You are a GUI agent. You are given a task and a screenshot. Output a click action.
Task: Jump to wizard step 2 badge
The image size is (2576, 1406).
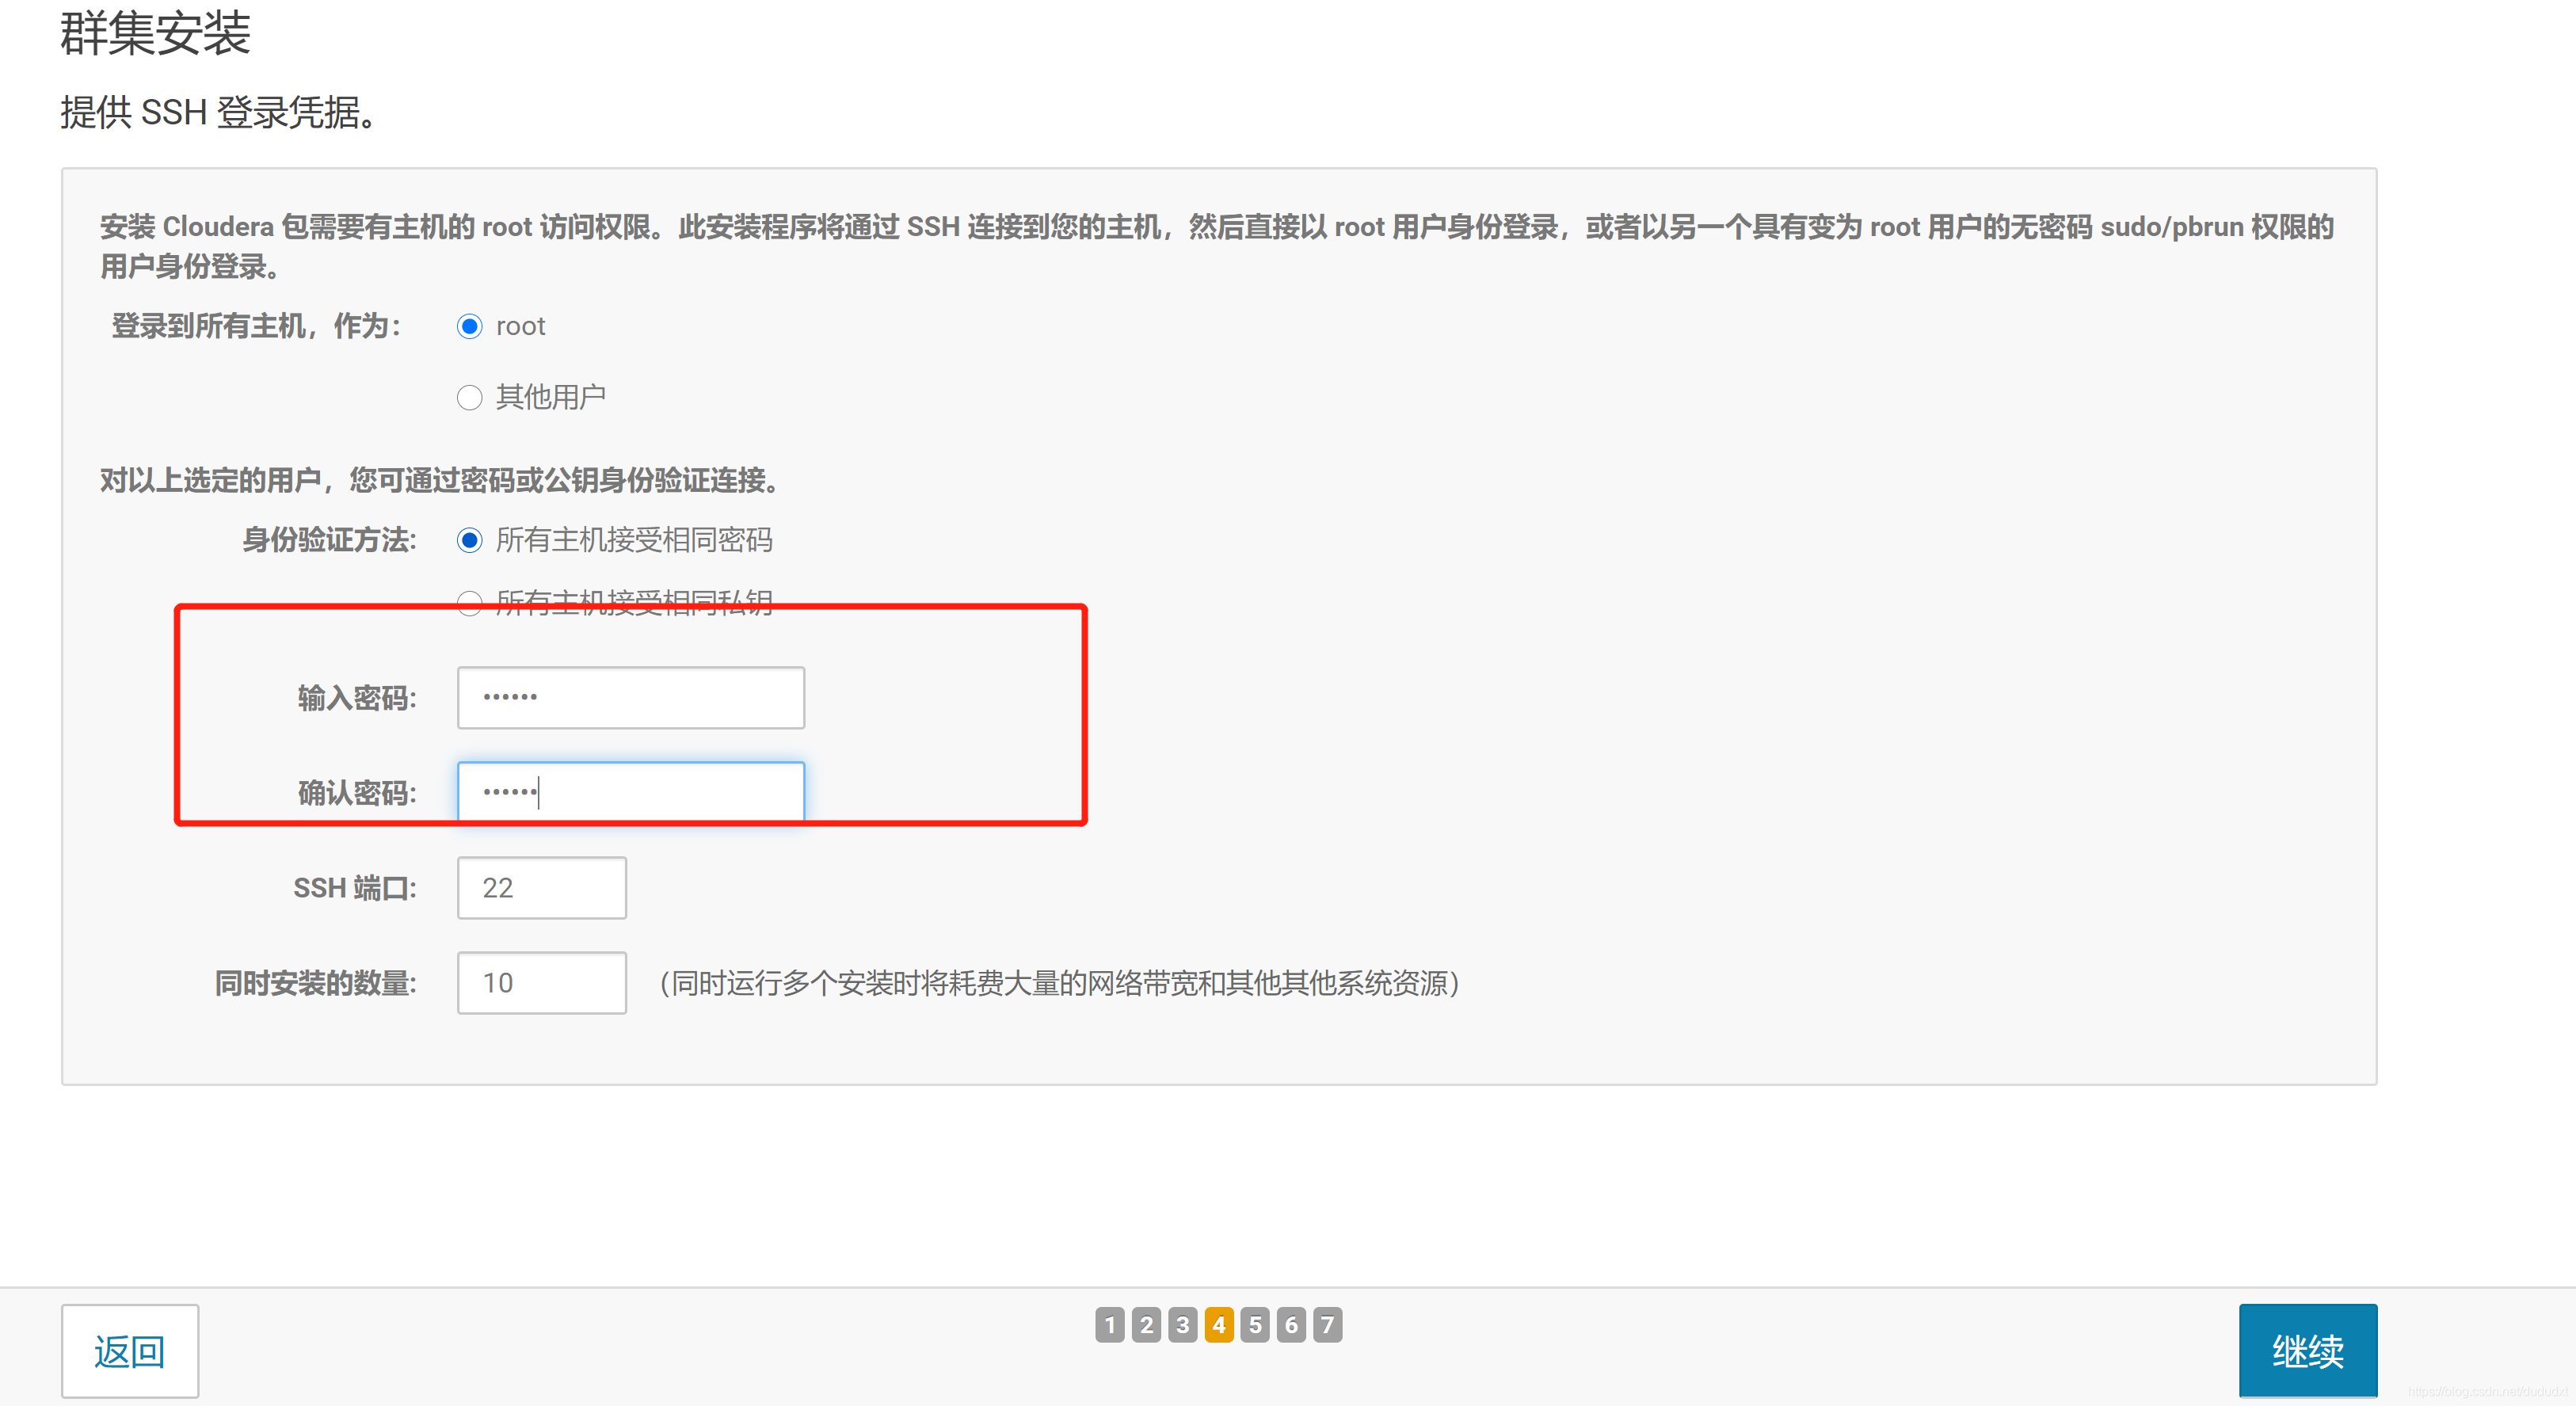click(x=1146, y=1325)
